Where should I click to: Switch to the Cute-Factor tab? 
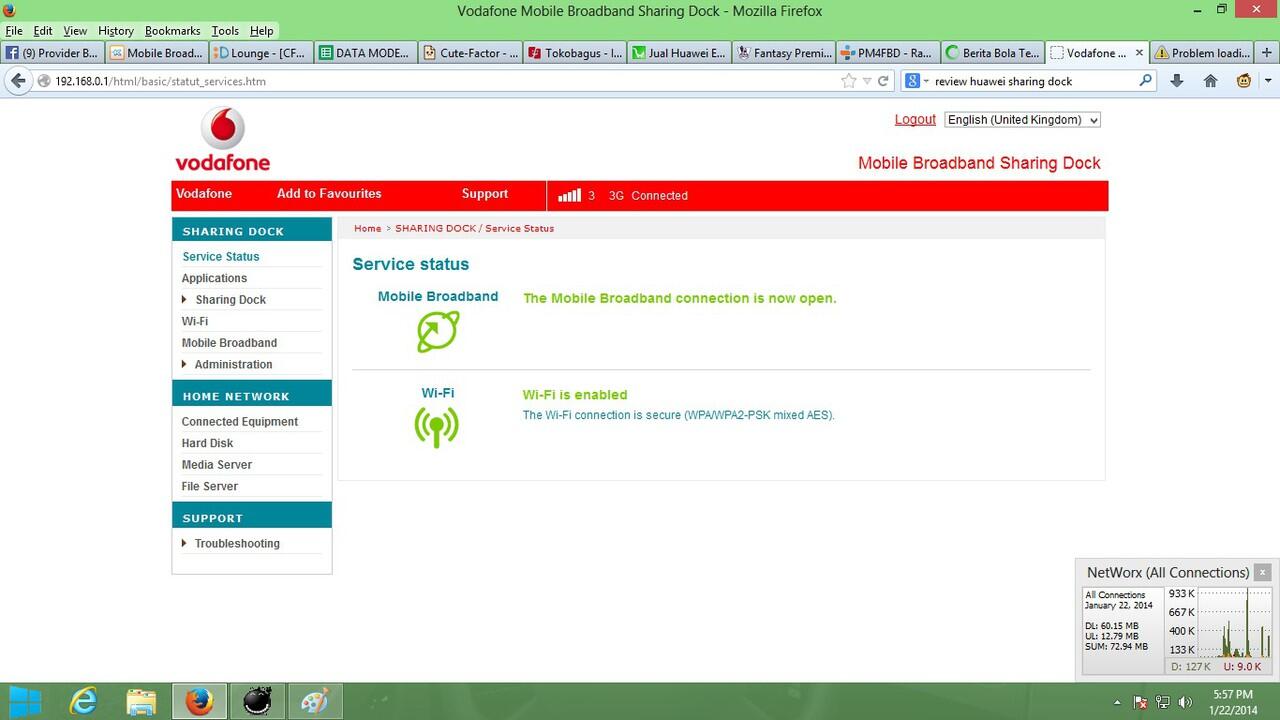coord(469,53)
